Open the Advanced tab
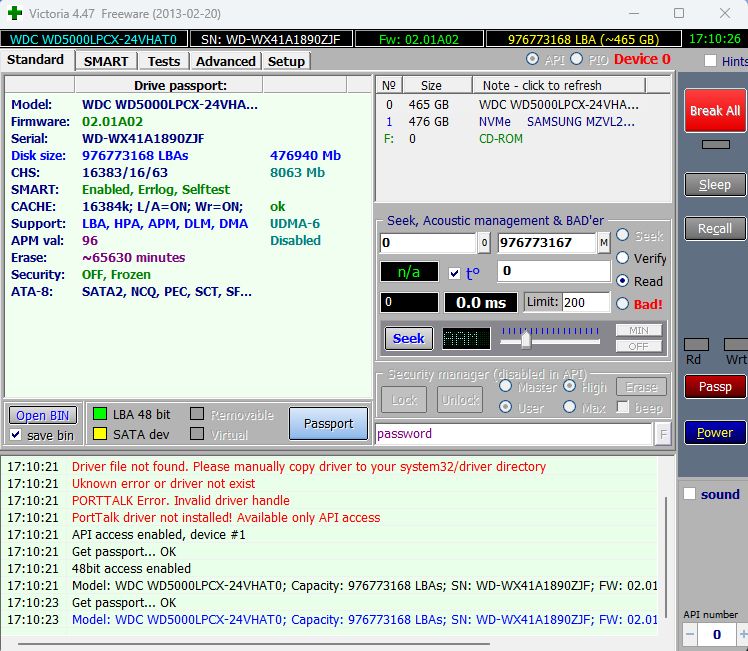This screenshot has height=651, width=748. coord(226,62)
